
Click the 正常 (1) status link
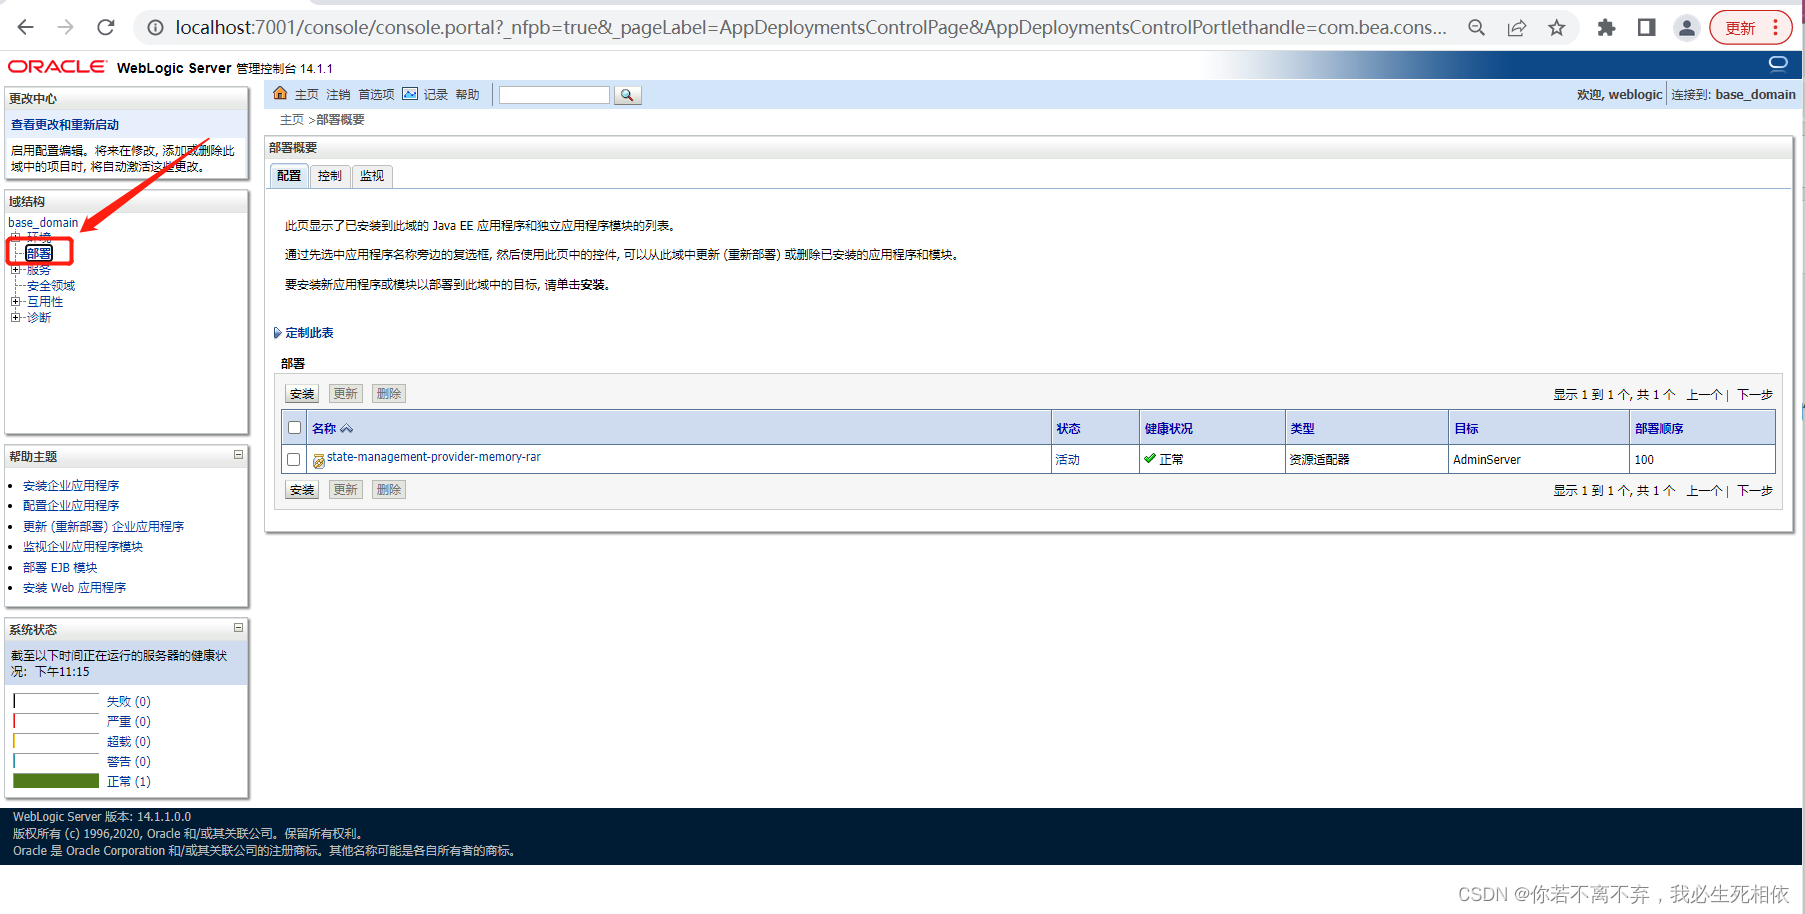click(x=129, y=782)
